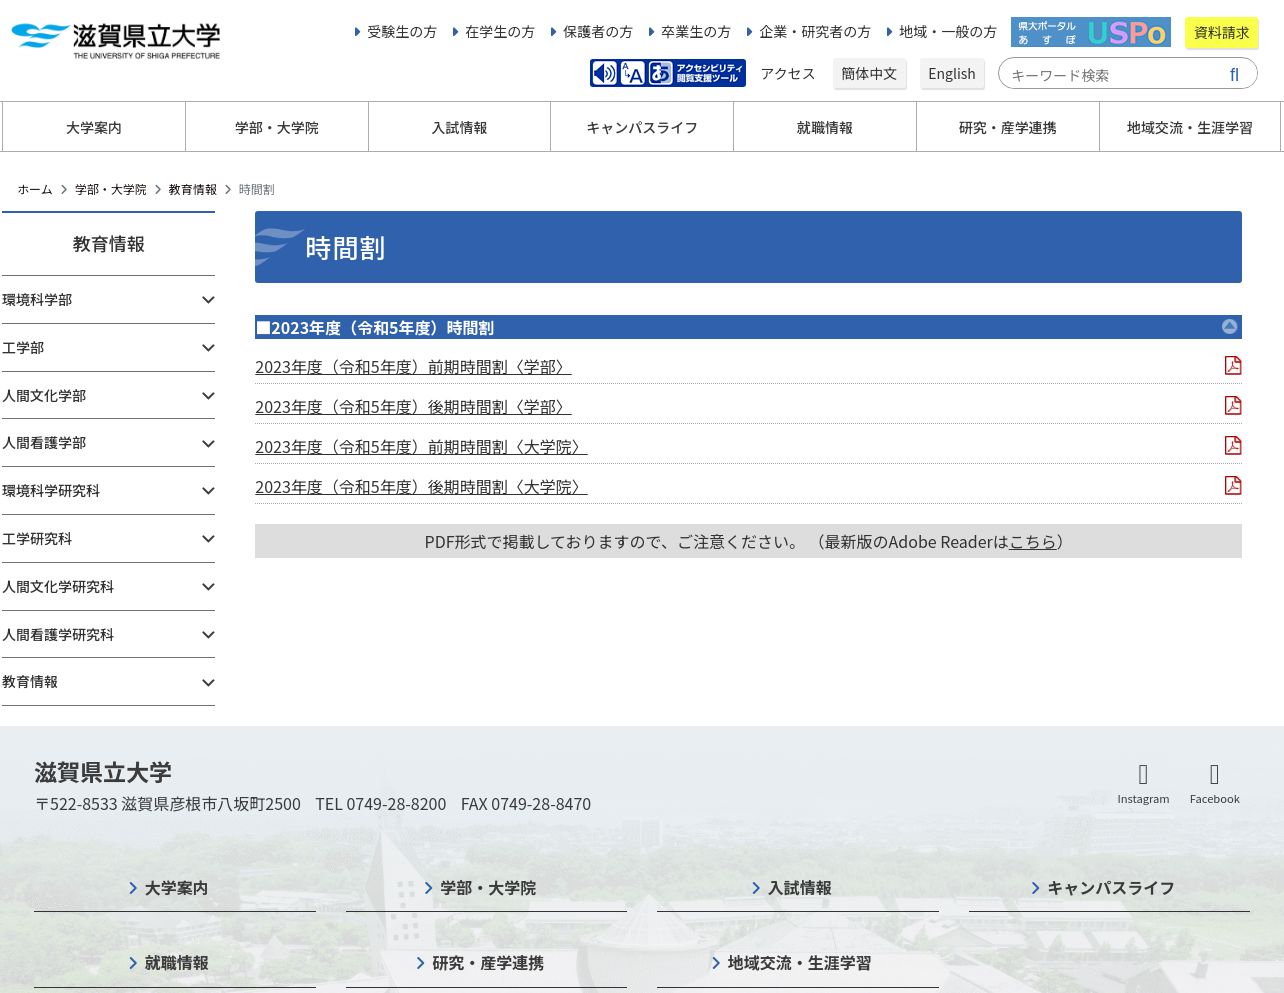Image resolution: width=1284 pixels, height=993 pixels.
Task: Click the footer address 〒522-8533 滋賀県彦根市八坂町2500
Action: coord(168,804)
